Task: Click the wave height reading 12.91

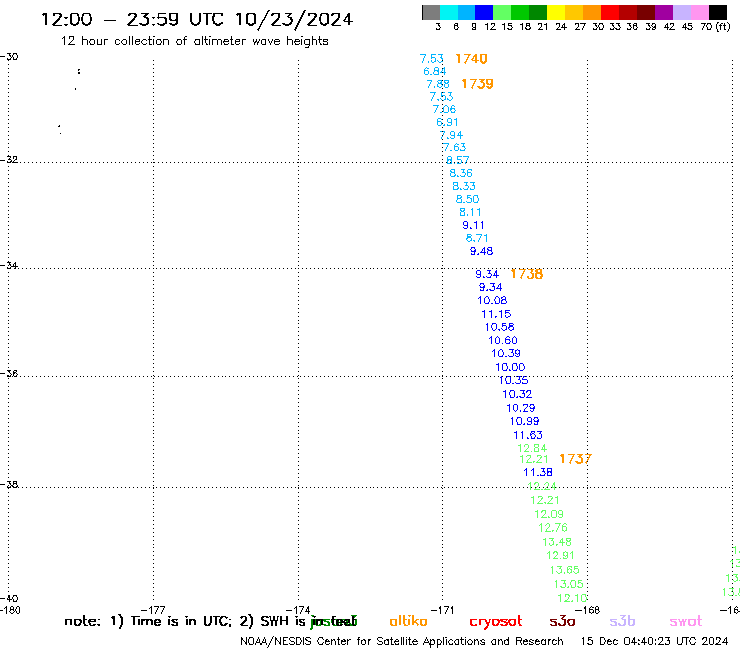Action: pos(560,556)
